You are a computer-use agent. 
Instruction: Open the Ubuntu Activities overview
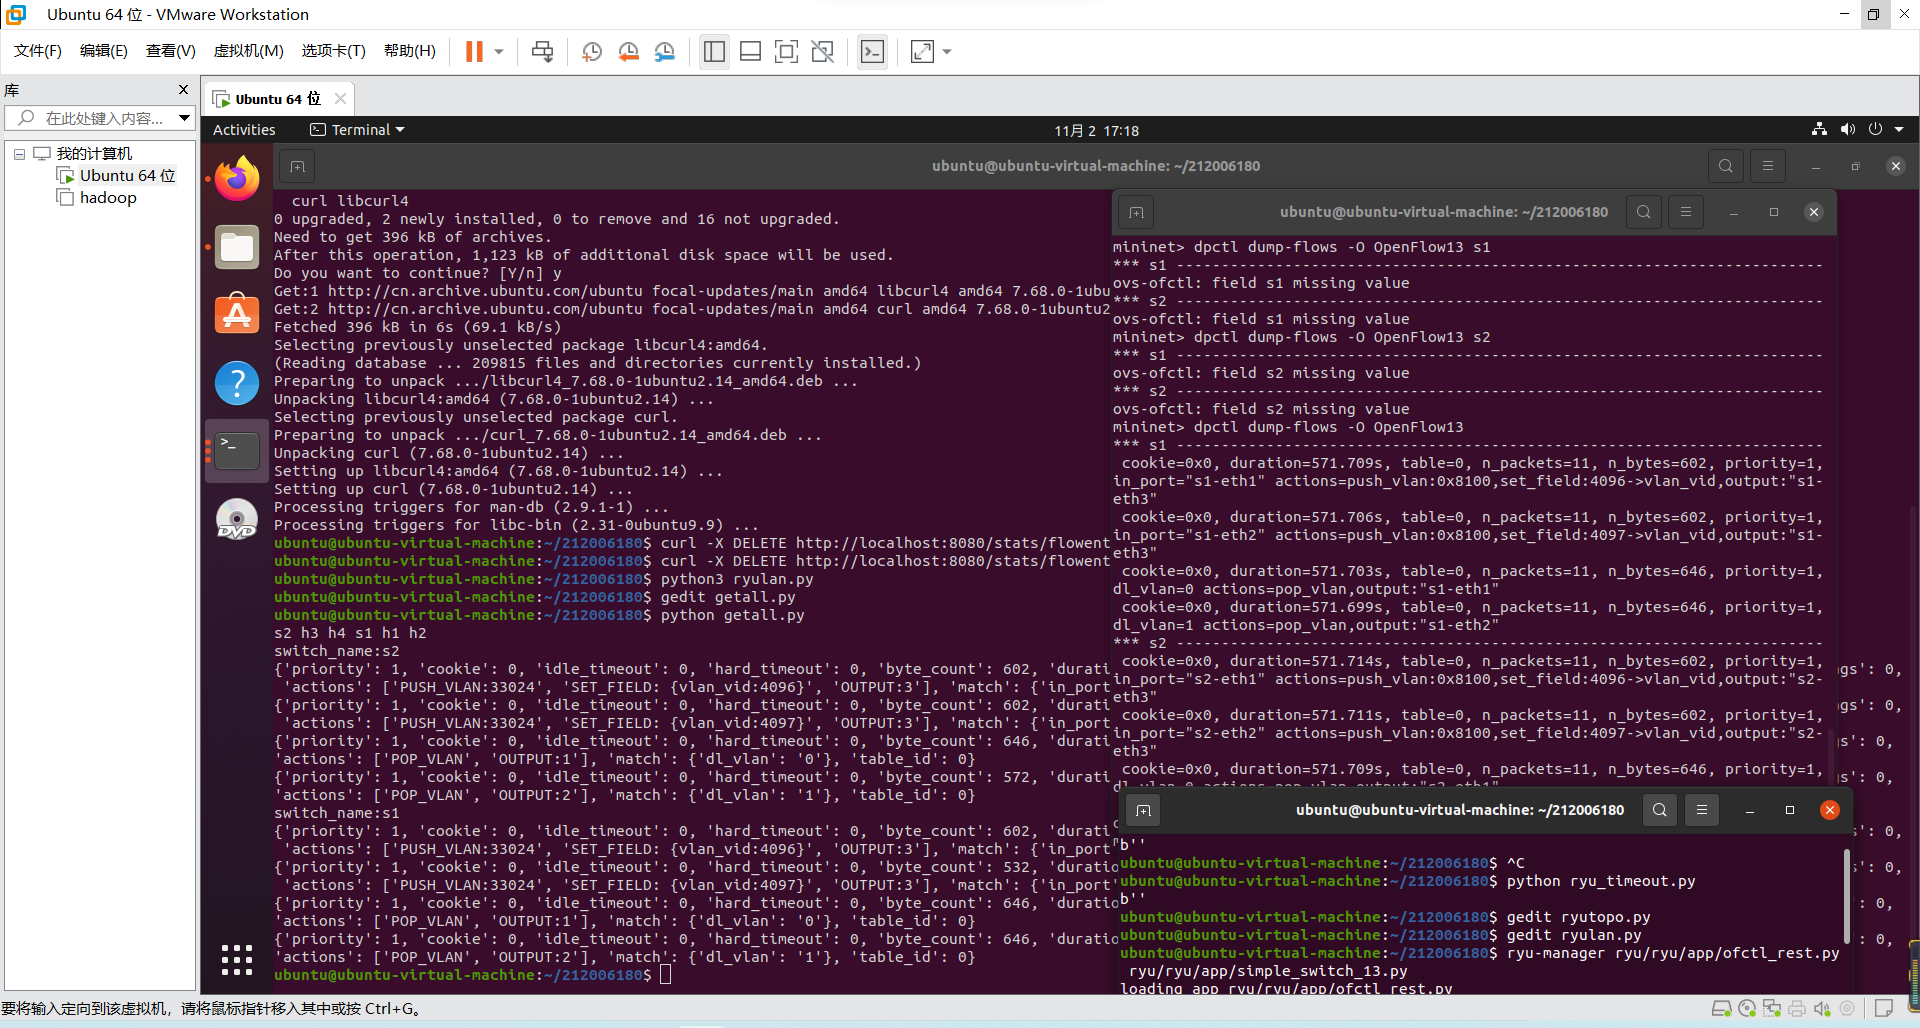coord(244,130)
